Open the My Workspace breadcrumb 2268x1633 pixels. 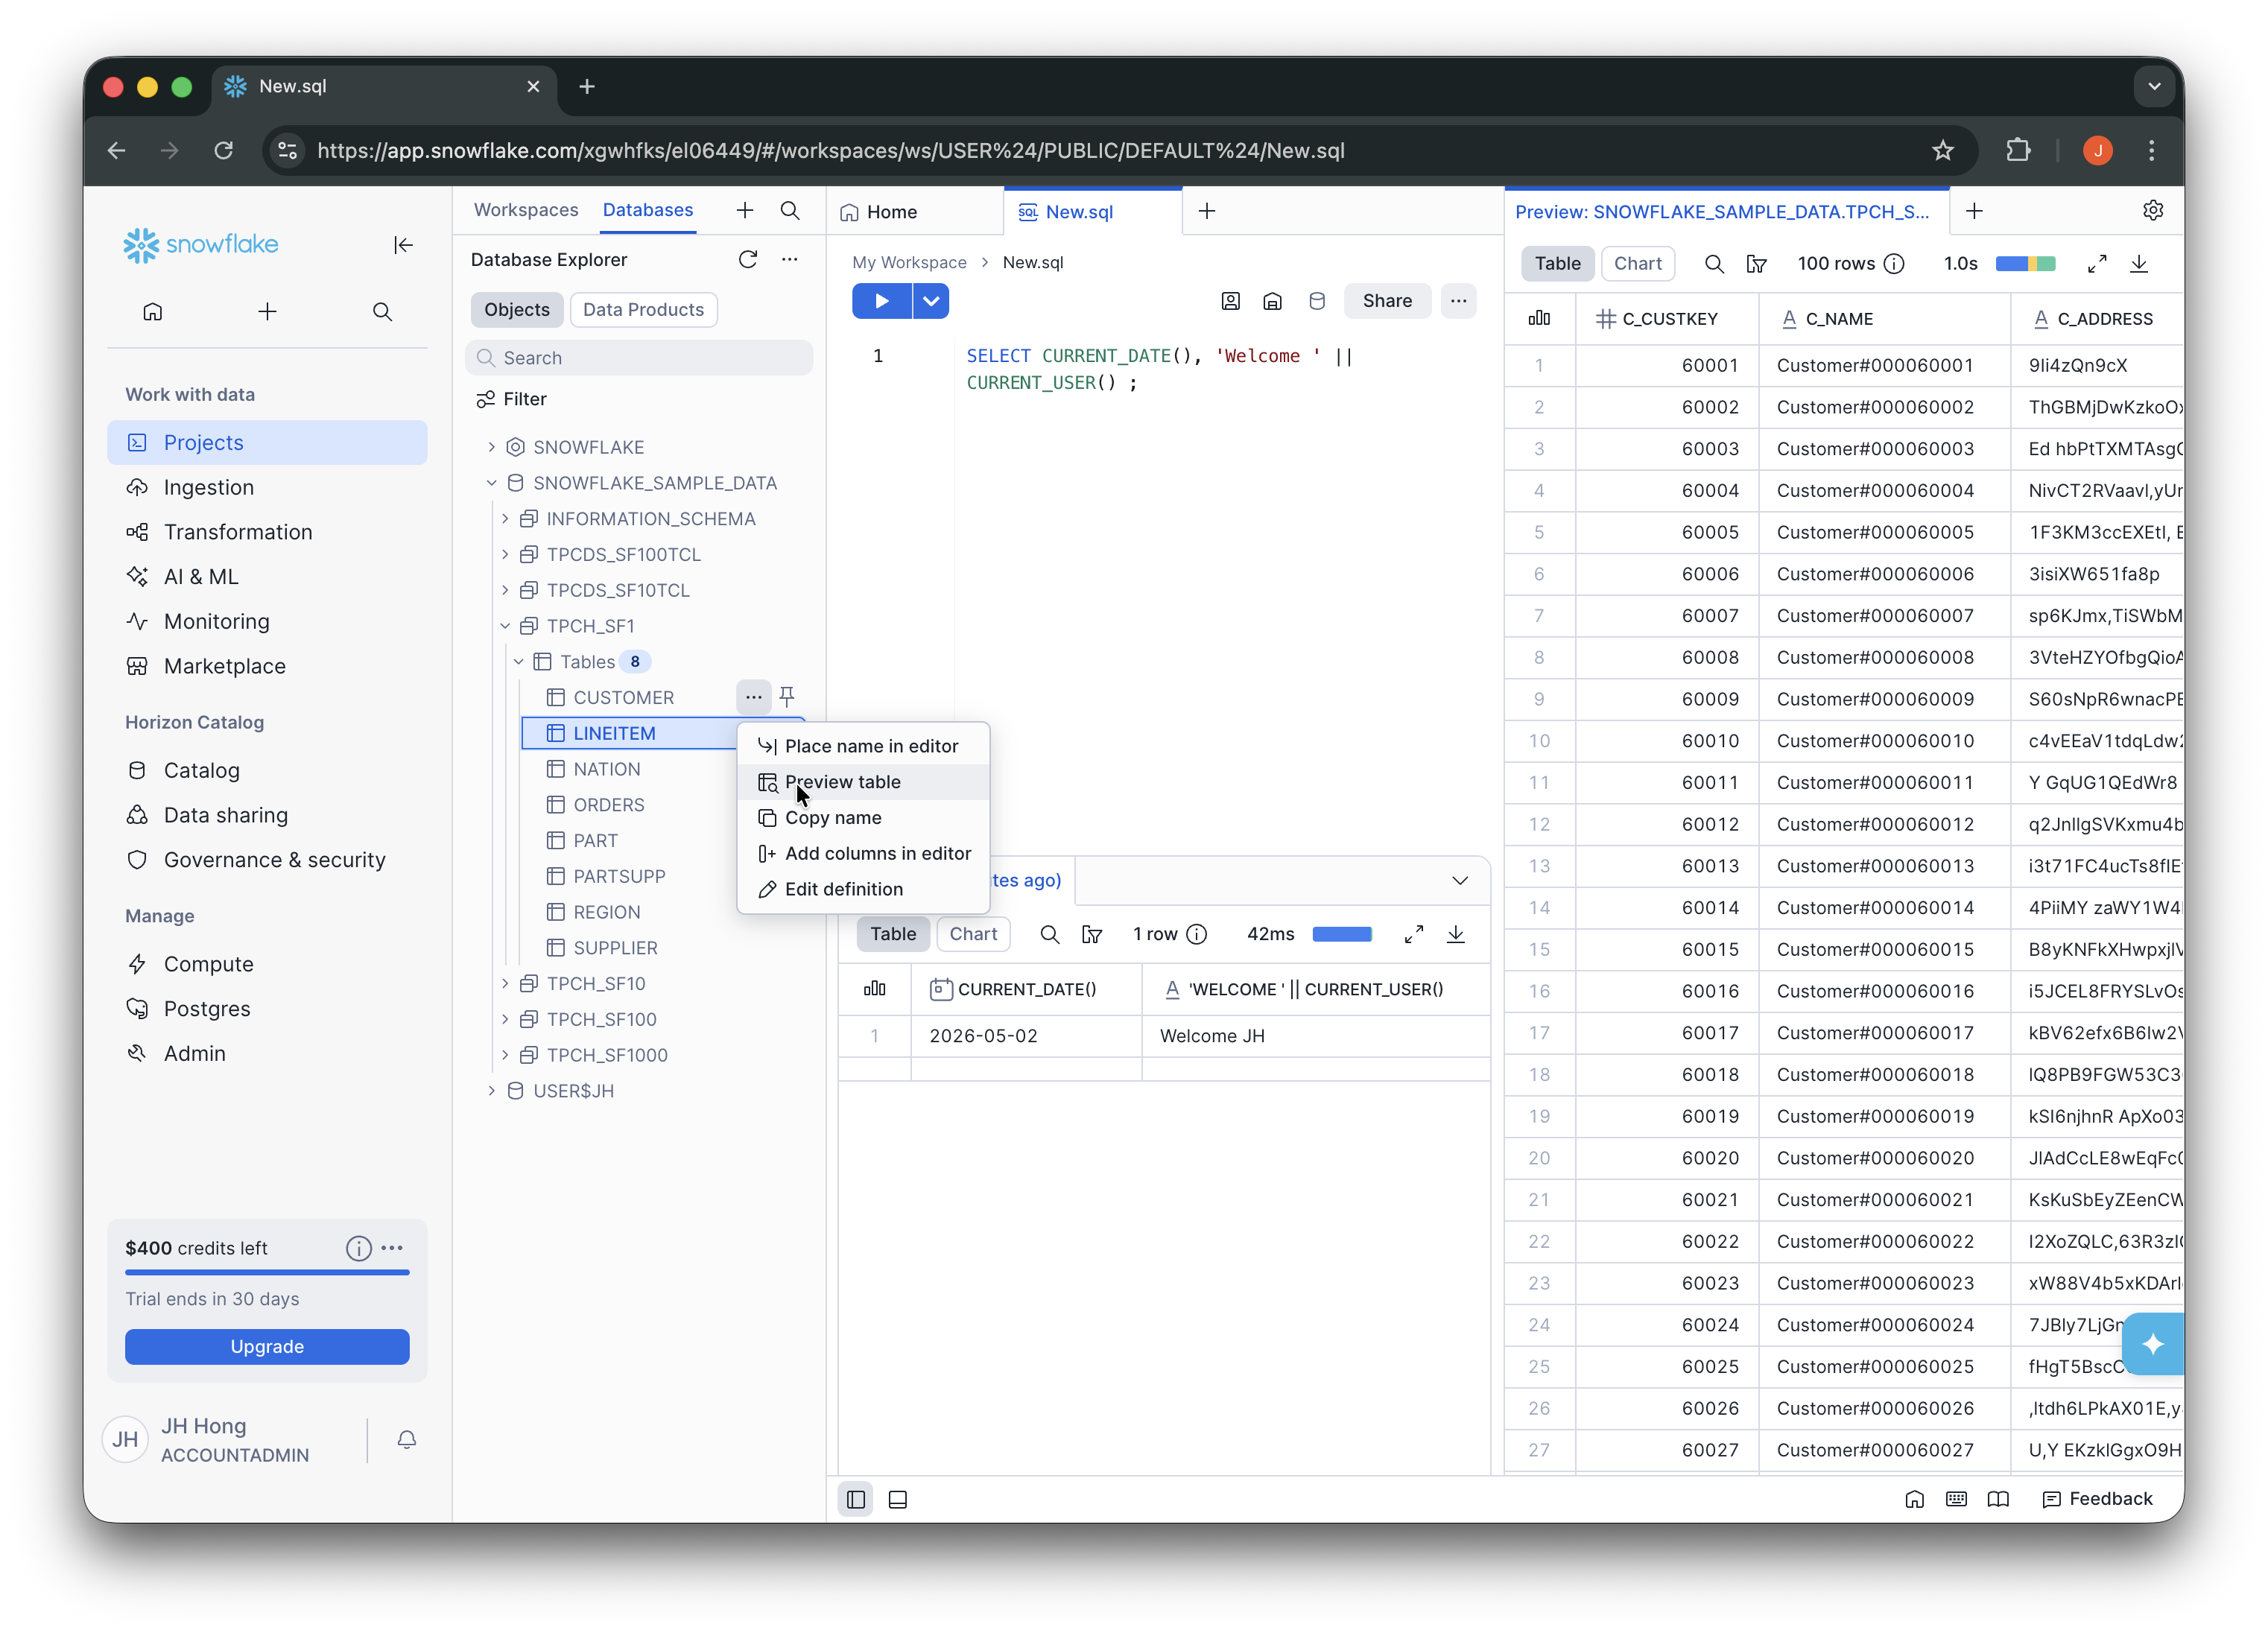(909, 262)
